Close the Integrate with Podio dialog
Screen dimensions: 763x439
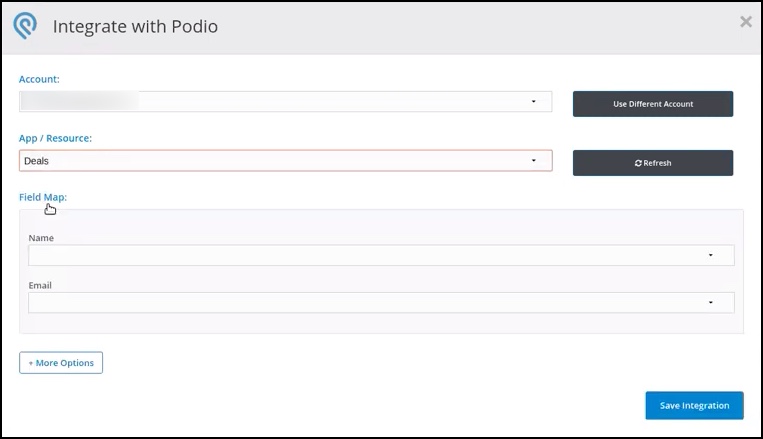coord(745,22)
